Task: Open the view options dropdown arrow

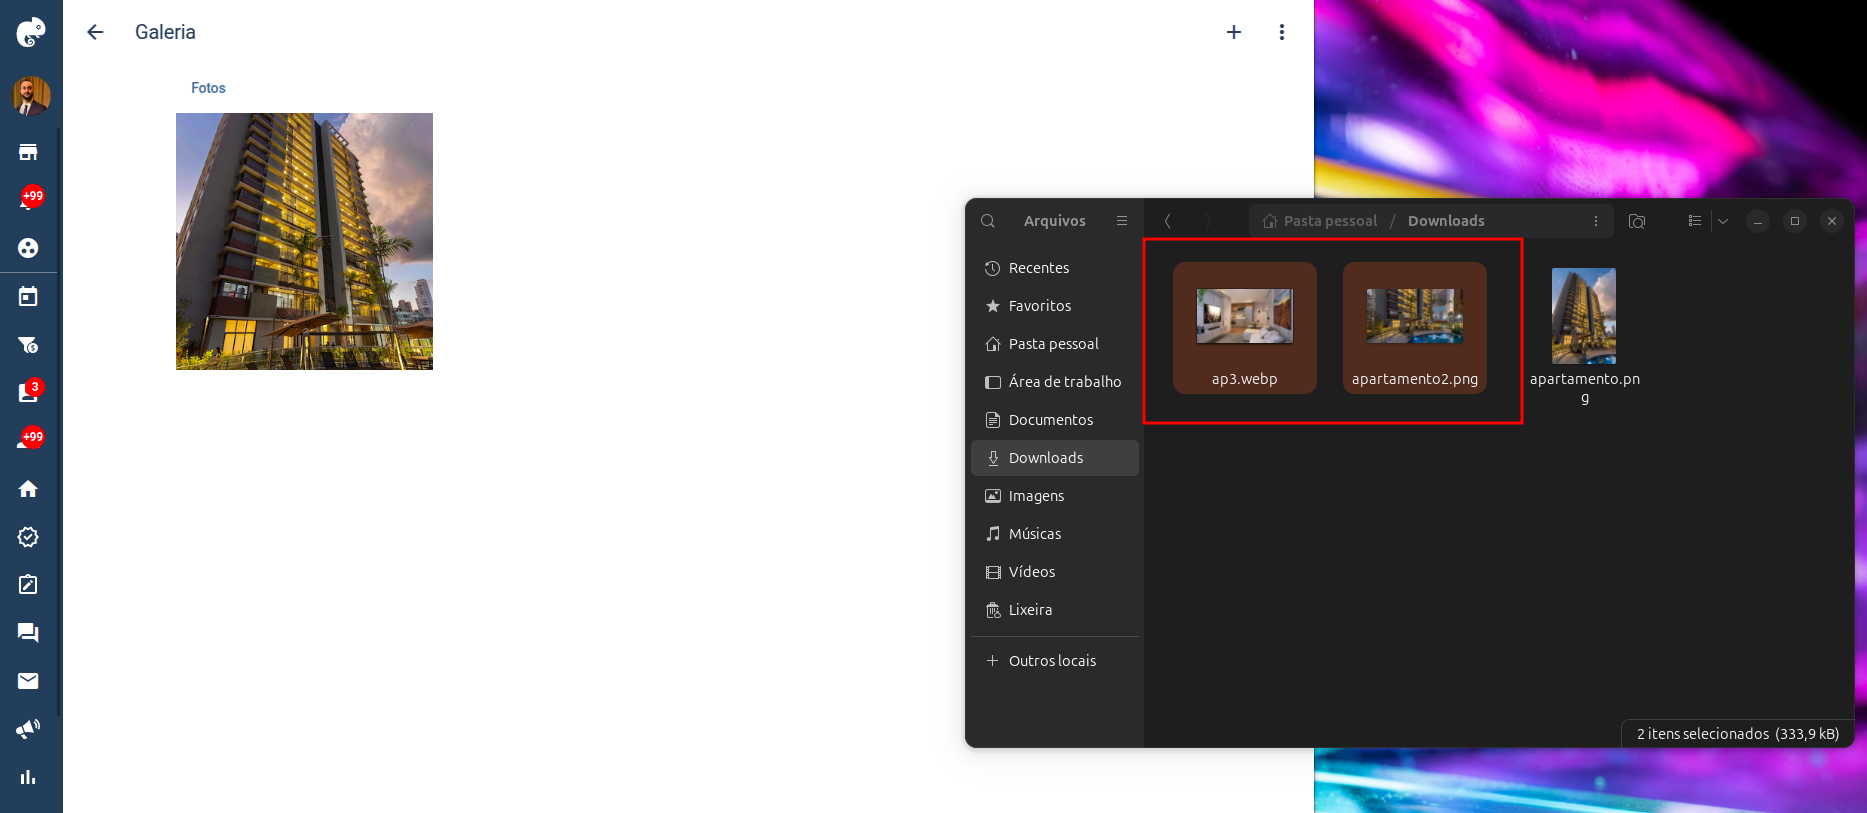Action: (x=1723, y=221)
